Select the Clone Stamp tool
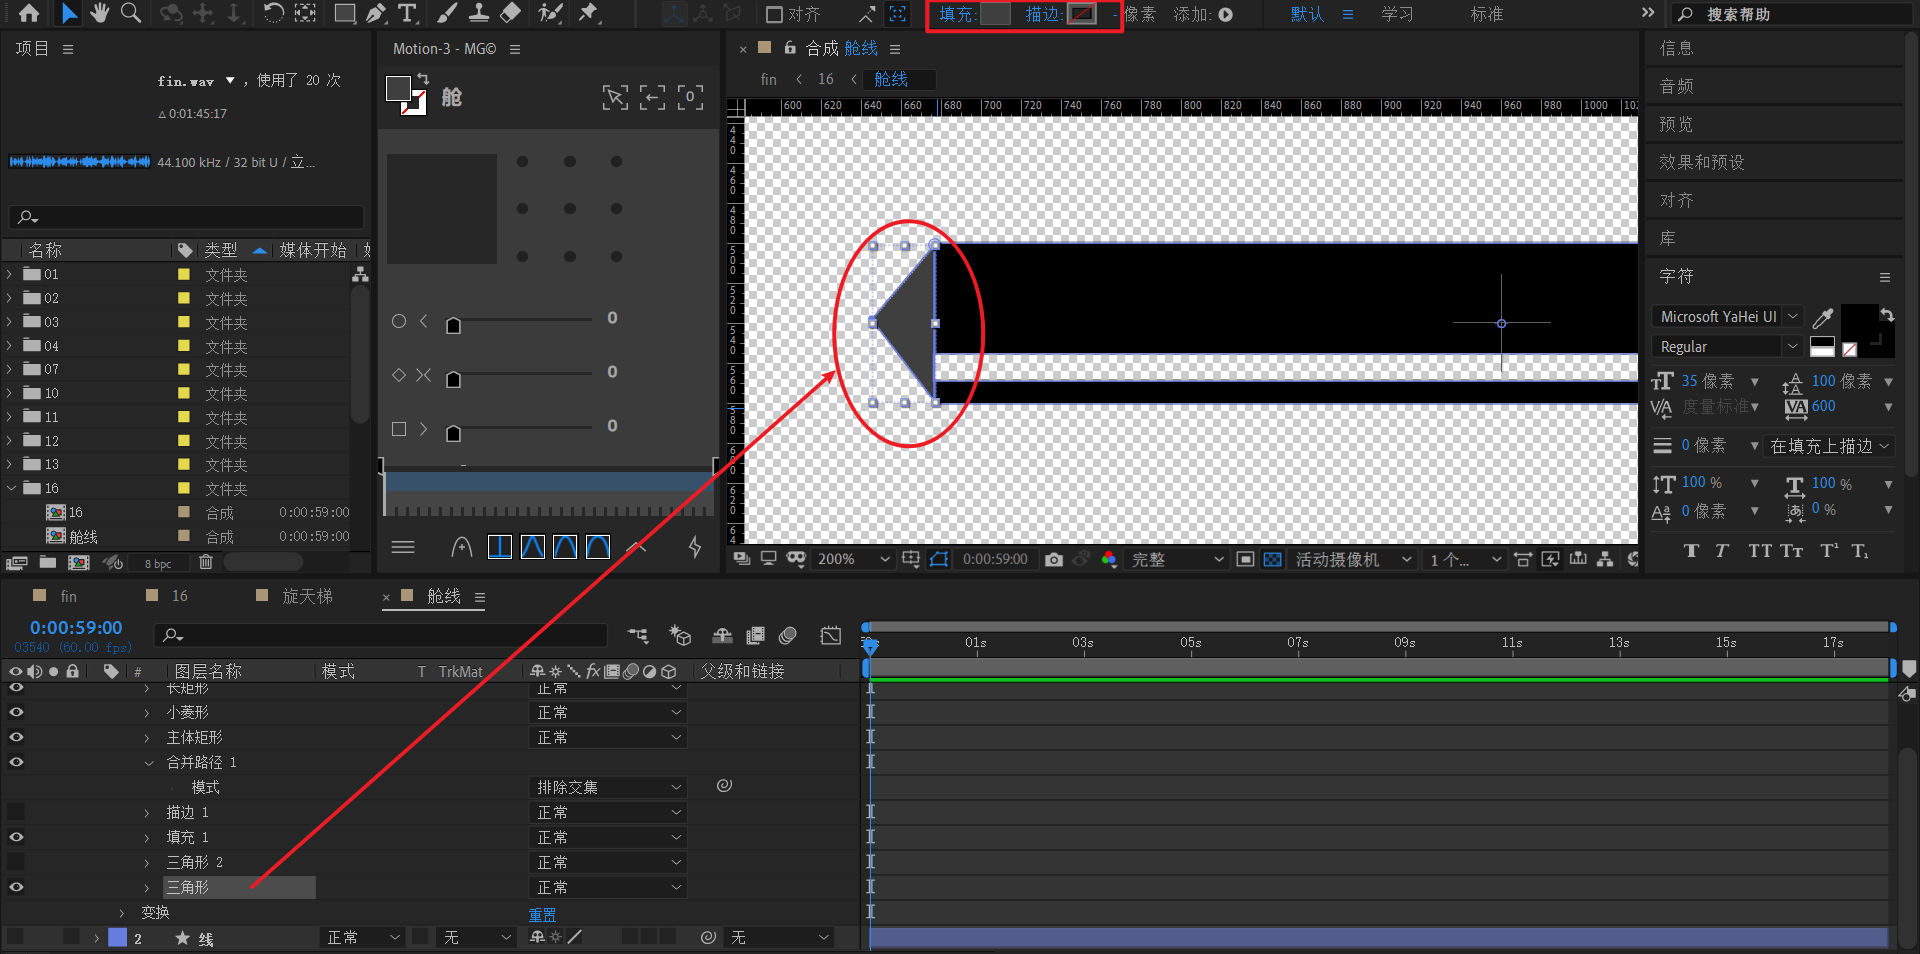Screen dimensions: 1920x954 tap(479, 13)
